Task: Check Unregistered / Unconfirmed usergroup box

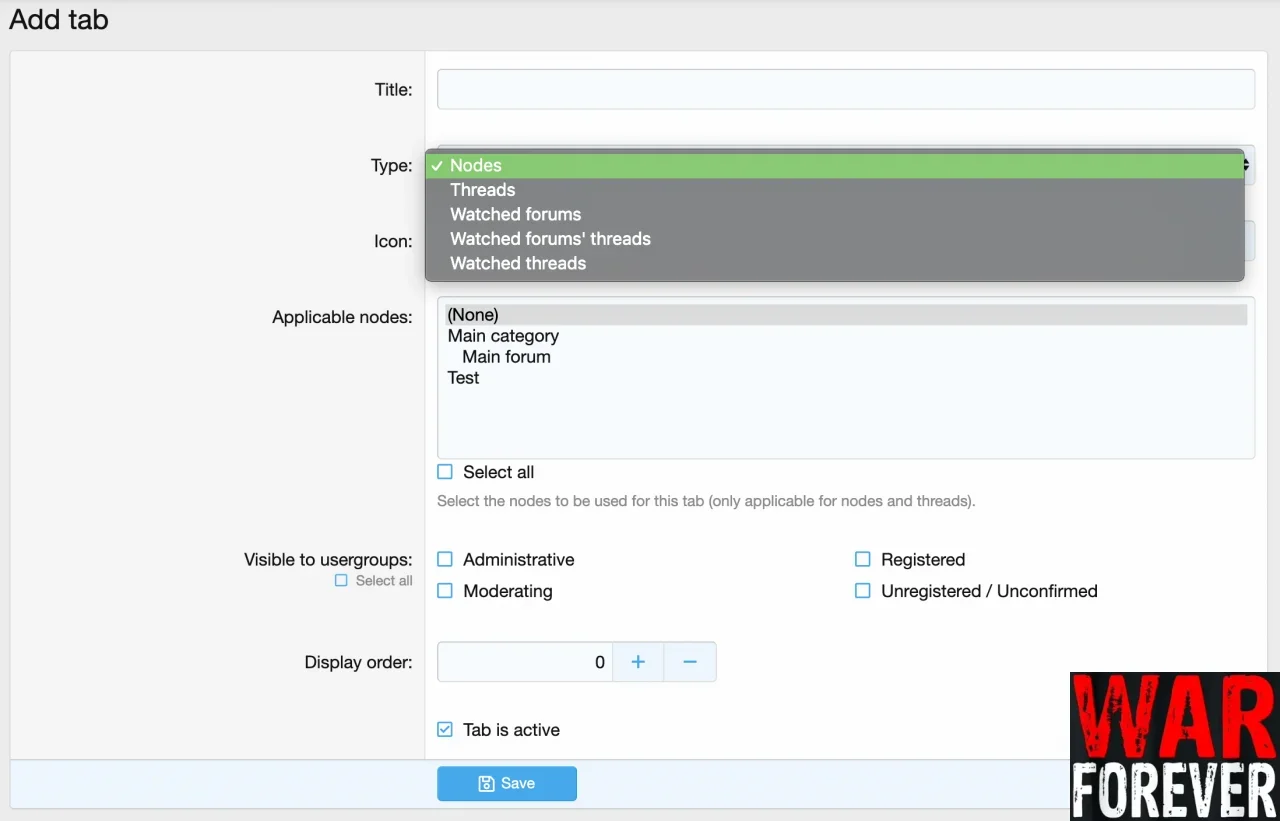Action: 863,591
